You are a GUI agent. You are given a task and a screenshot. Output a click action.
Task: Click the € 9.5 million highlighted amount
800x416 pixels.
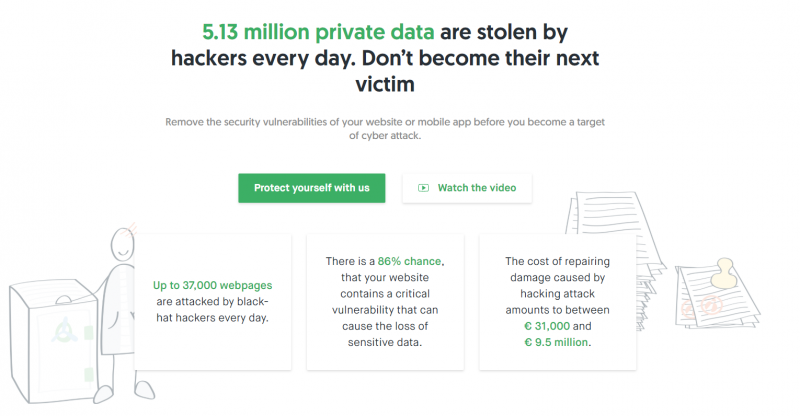[556, 342]
